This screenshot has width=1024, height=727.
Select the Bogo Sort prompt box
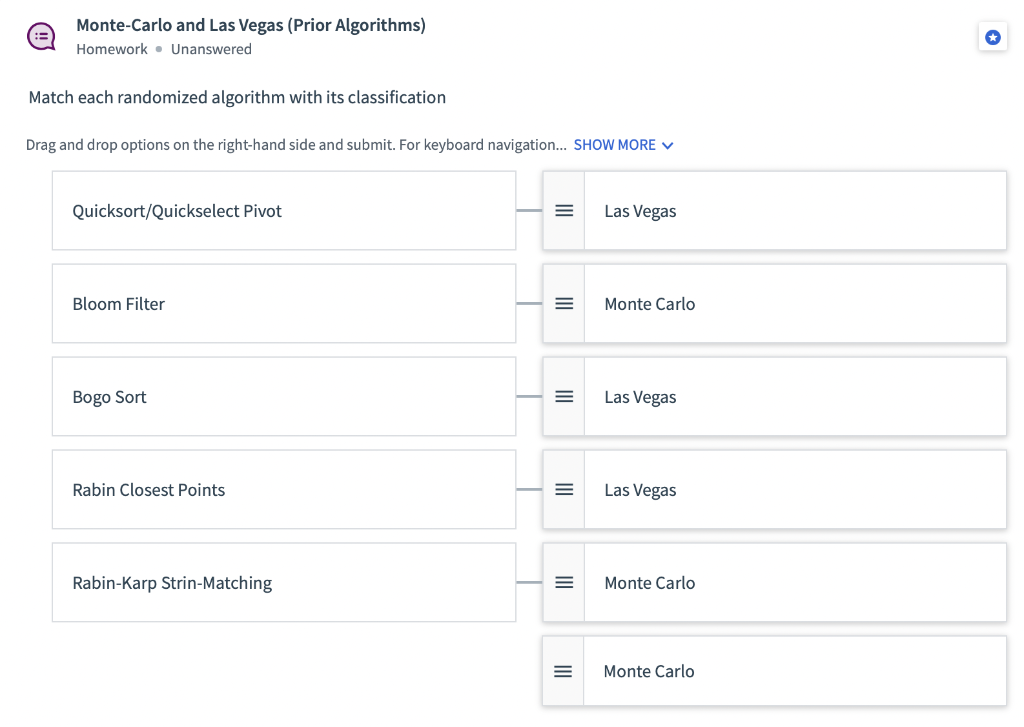(283, 397)
